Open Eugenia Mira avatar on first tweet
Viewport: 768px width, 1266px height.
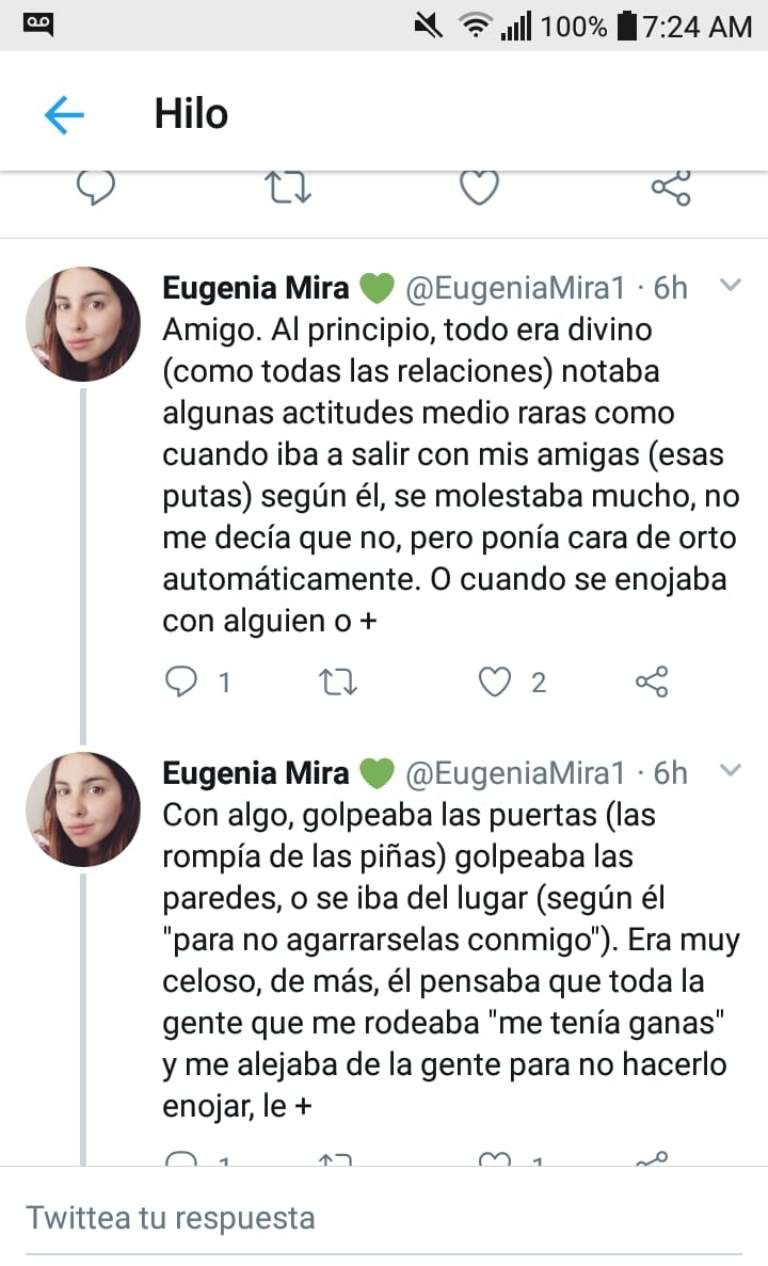coord(83,324)
